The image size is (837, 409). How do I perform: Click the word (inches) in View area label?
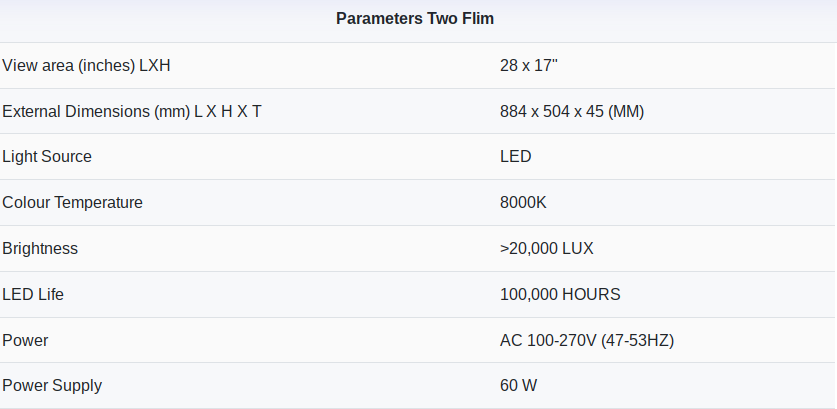click(106, 66)
